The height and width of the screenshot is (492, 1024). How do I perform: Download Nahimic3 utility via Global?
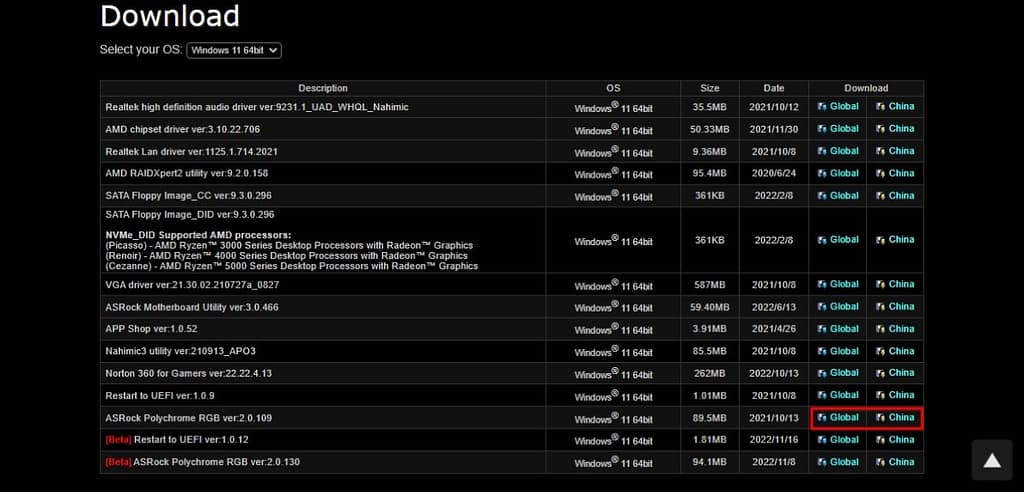[x=838, y=351]
